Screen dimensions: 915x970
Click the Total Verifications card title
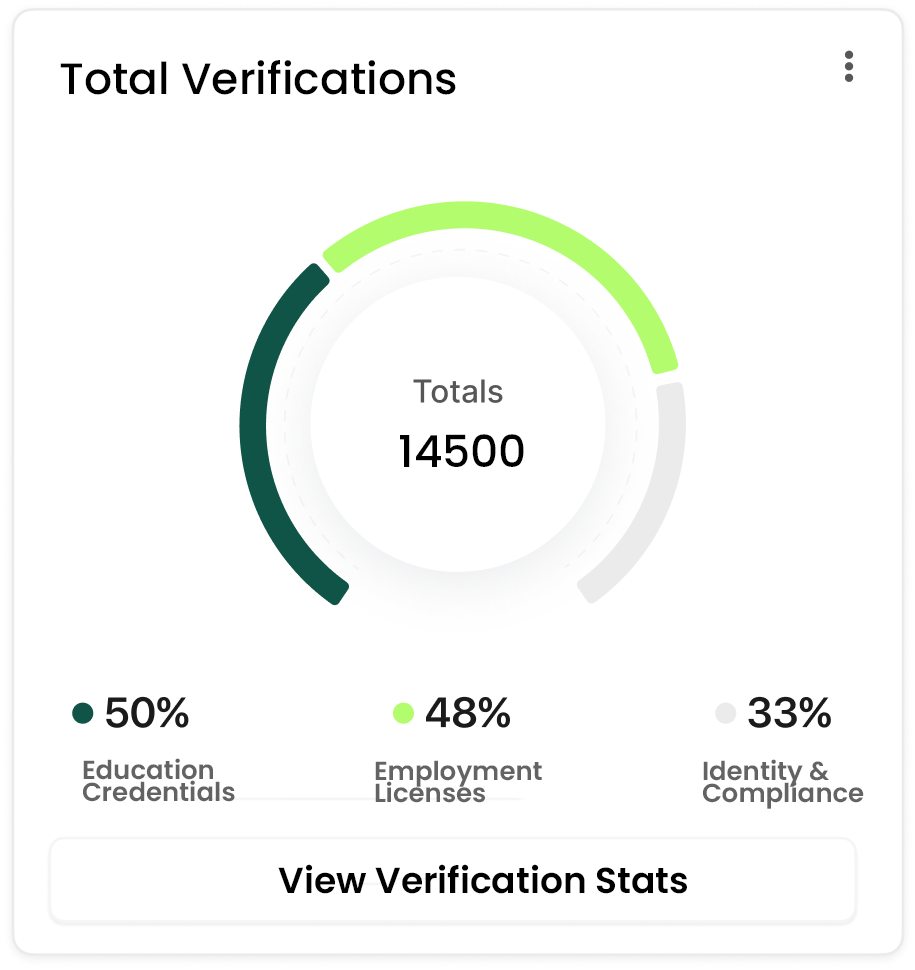tap(258, 79)
